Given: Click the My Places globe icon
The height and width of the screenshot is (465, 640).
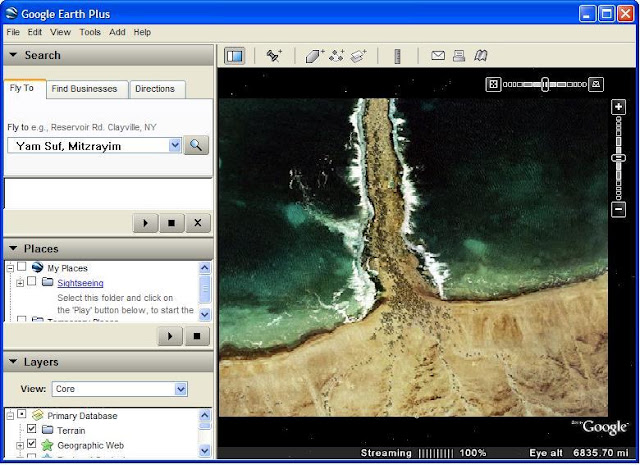Looking at the screenshot, I should point(37,267).
